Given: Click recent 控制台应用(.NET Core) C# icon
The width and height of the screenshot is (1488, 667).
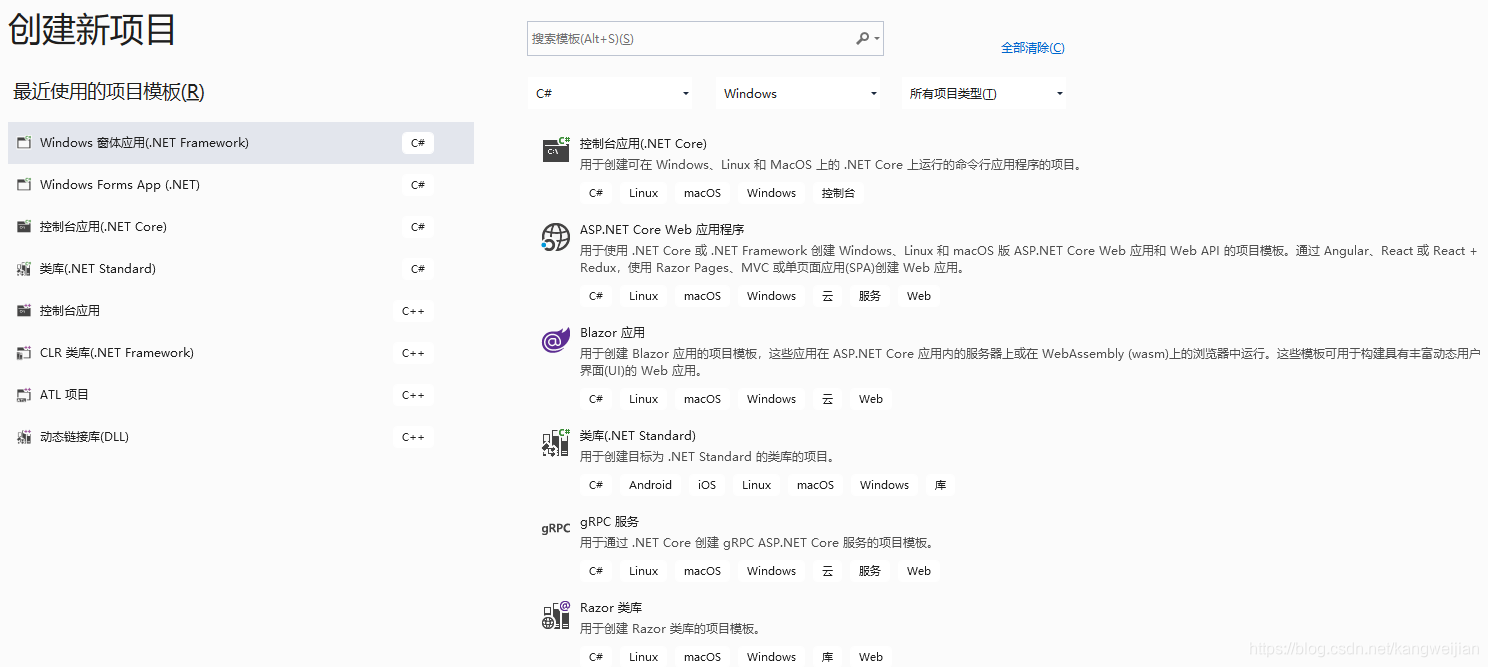Looking at the screenshot, I should point(24,227).
